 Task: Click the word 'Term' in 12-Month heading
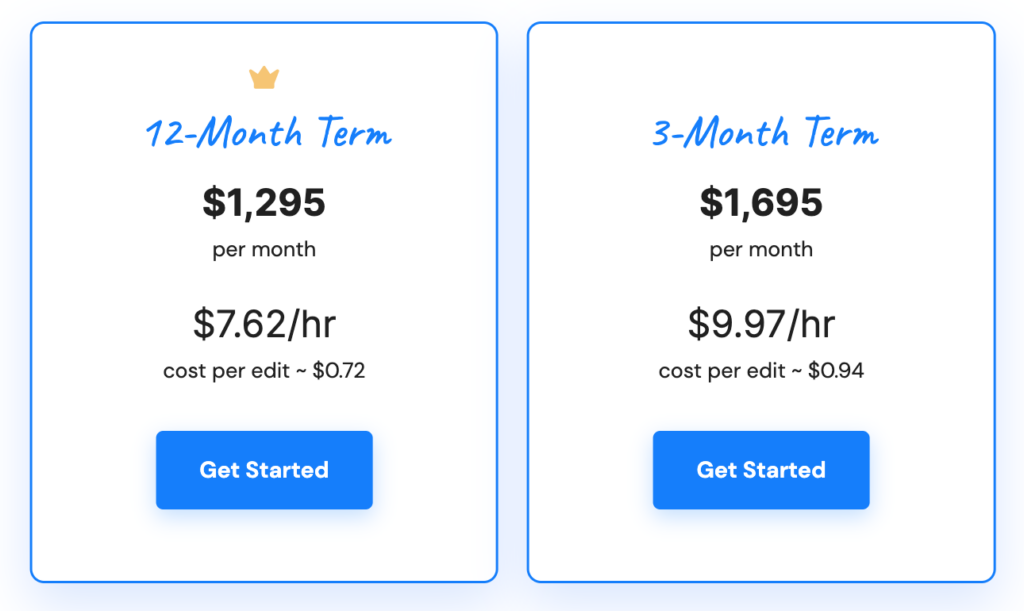[x=355, y=133]
